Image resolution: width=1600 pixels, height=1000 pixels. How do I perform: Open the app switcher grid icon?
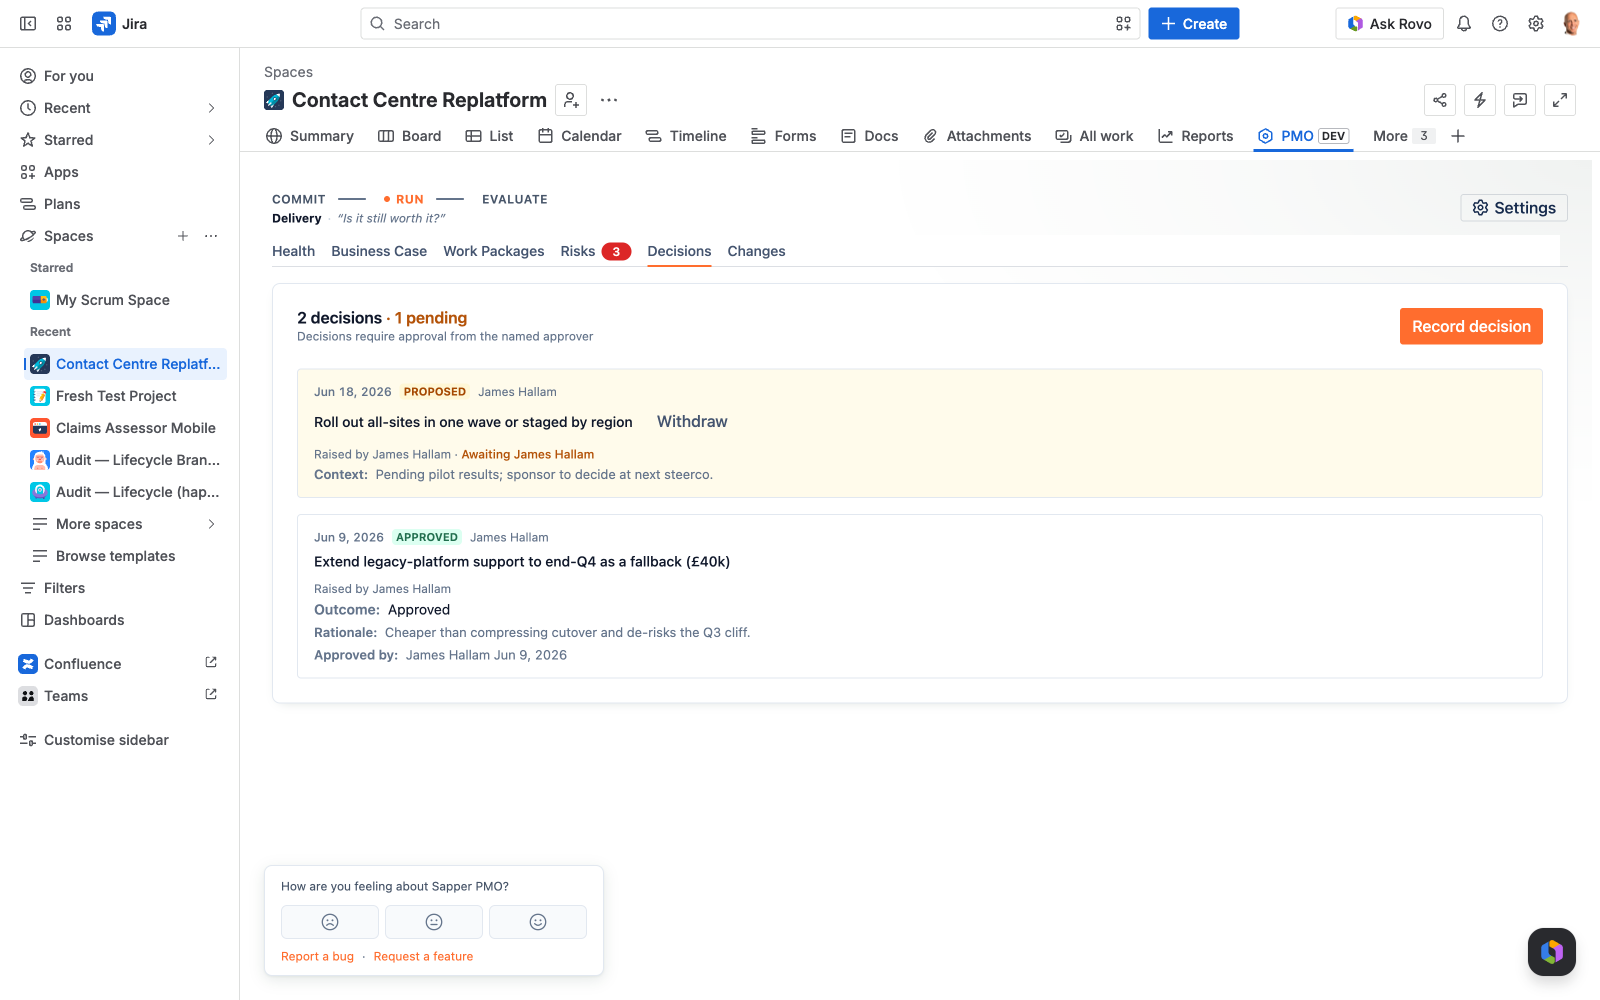[x=64, y=24]
